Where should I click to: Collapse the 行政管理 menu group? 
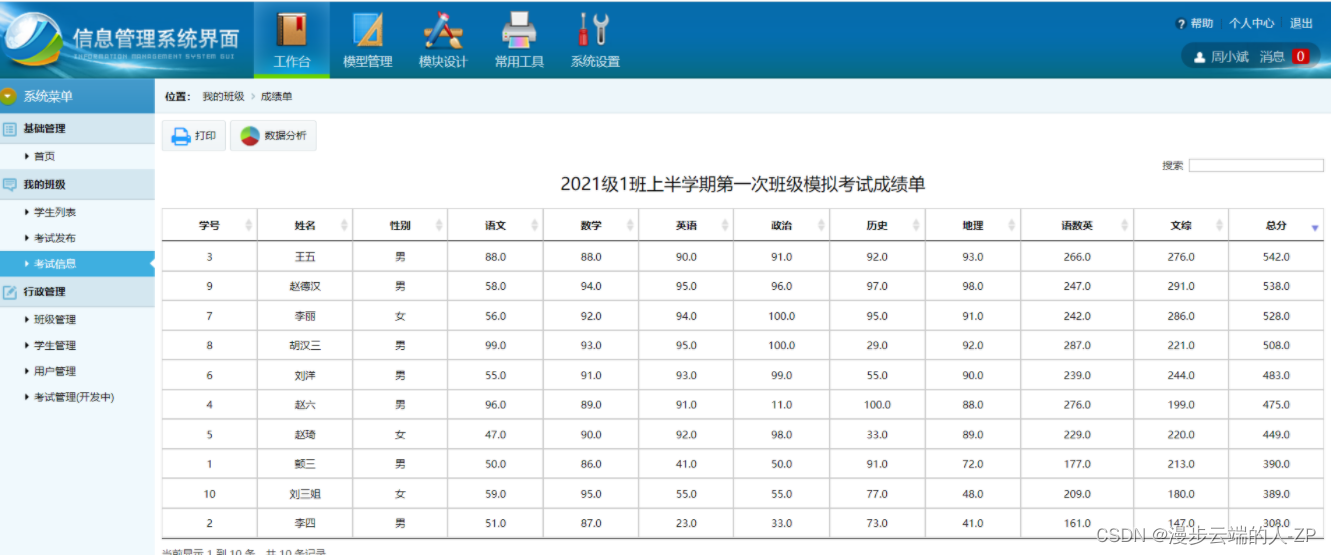click(x=77, y=292)
